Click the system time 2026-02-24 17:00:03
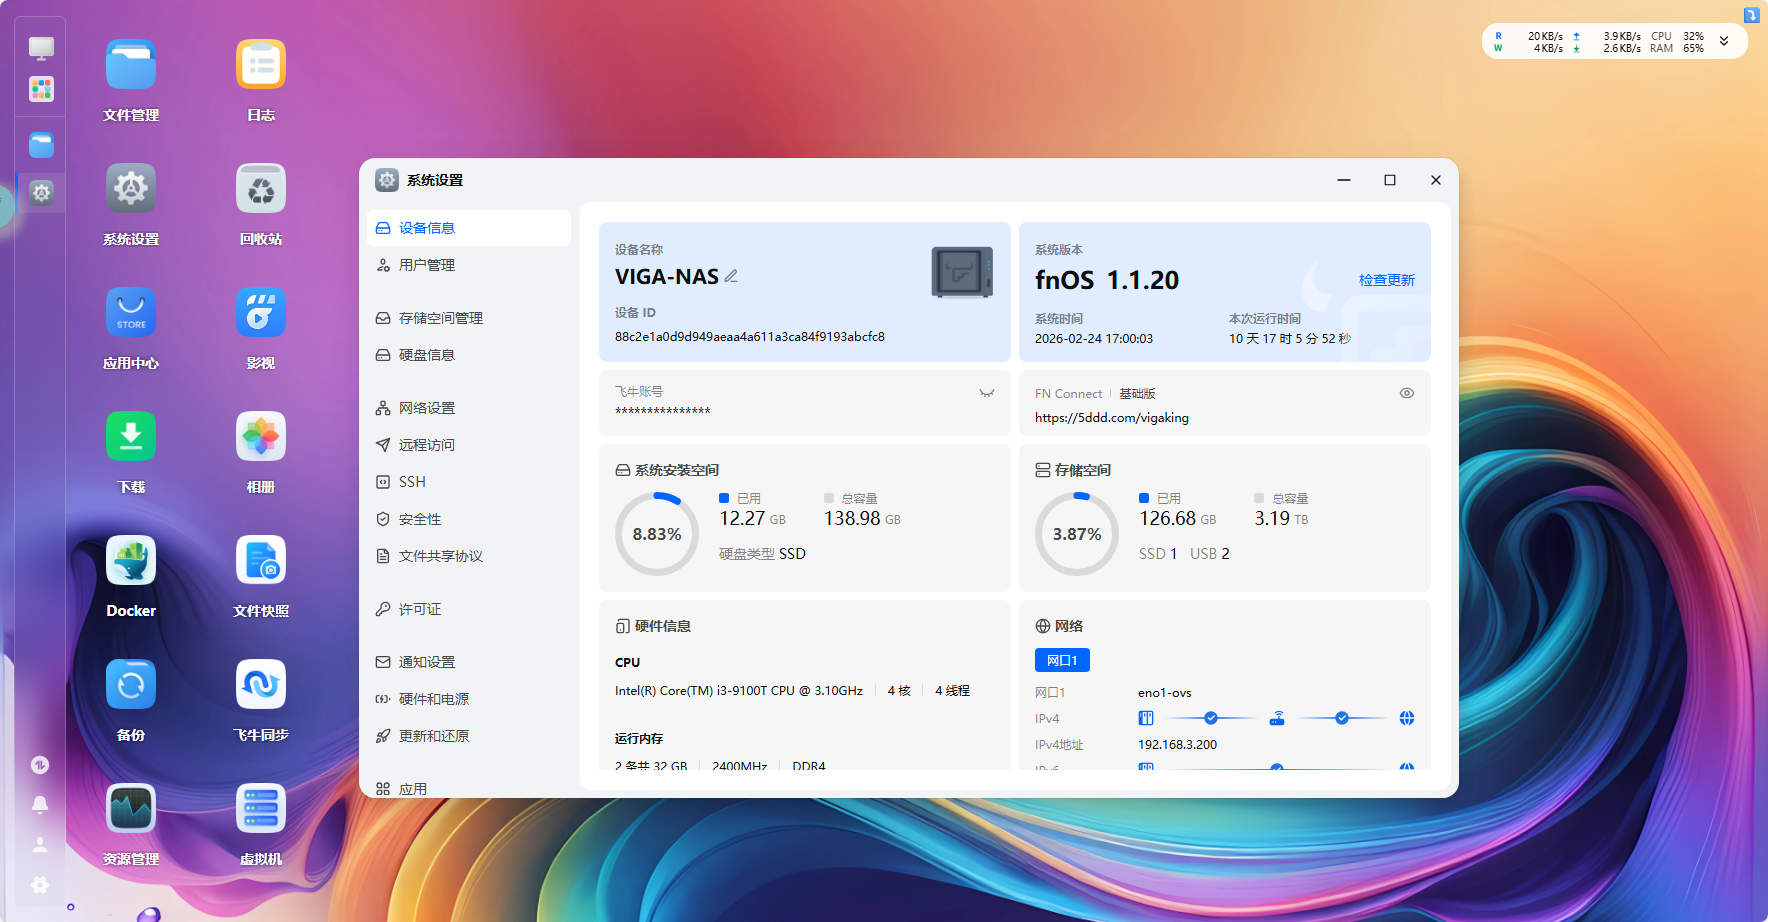Screen dimensions: 1768x922 [x=1094, y=339]
